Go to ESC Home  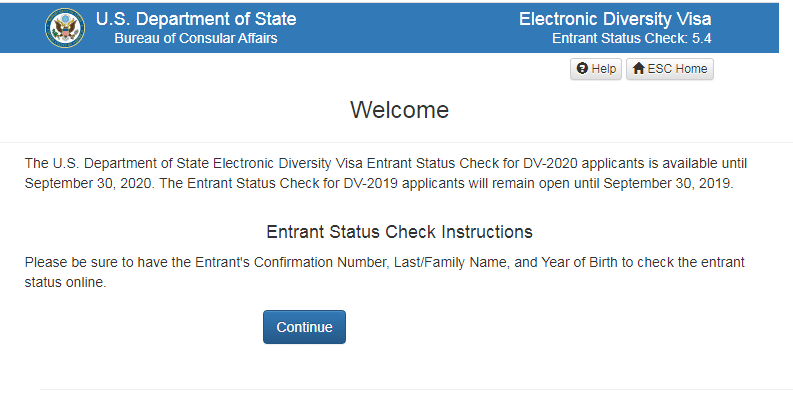tap(670, 69)
